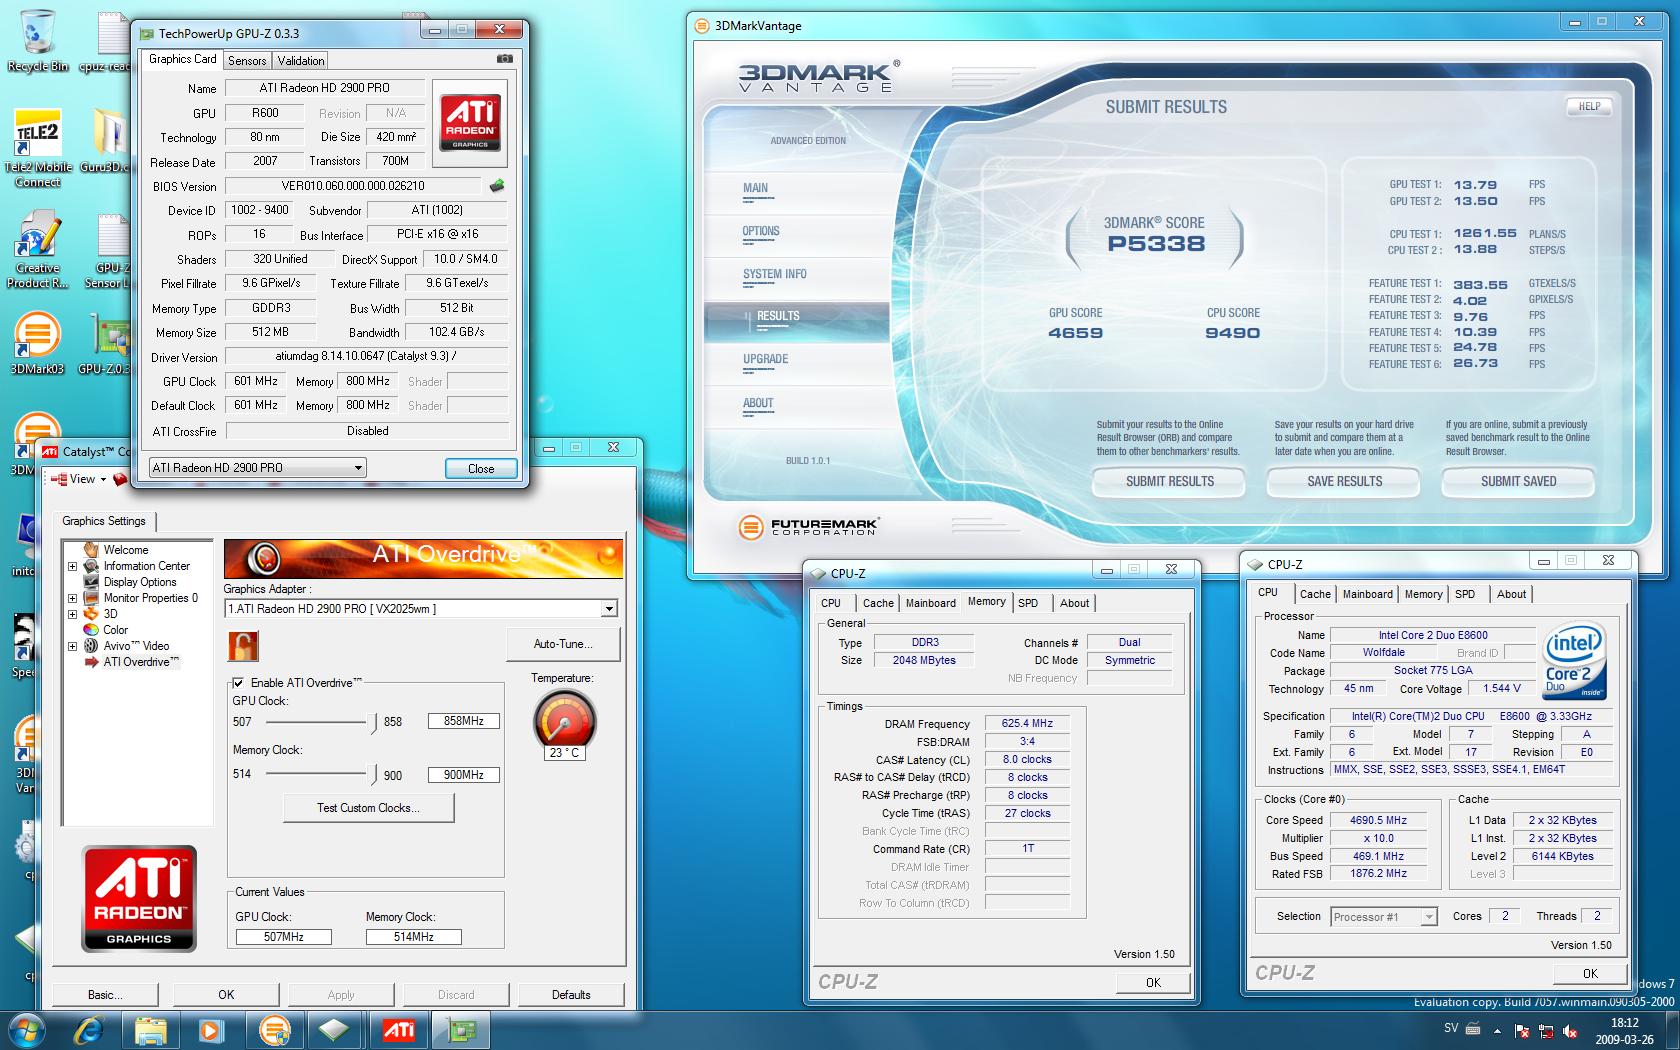Select Display Options tree item
This screenshot has width=1680, height=1050.
(140, 582)
